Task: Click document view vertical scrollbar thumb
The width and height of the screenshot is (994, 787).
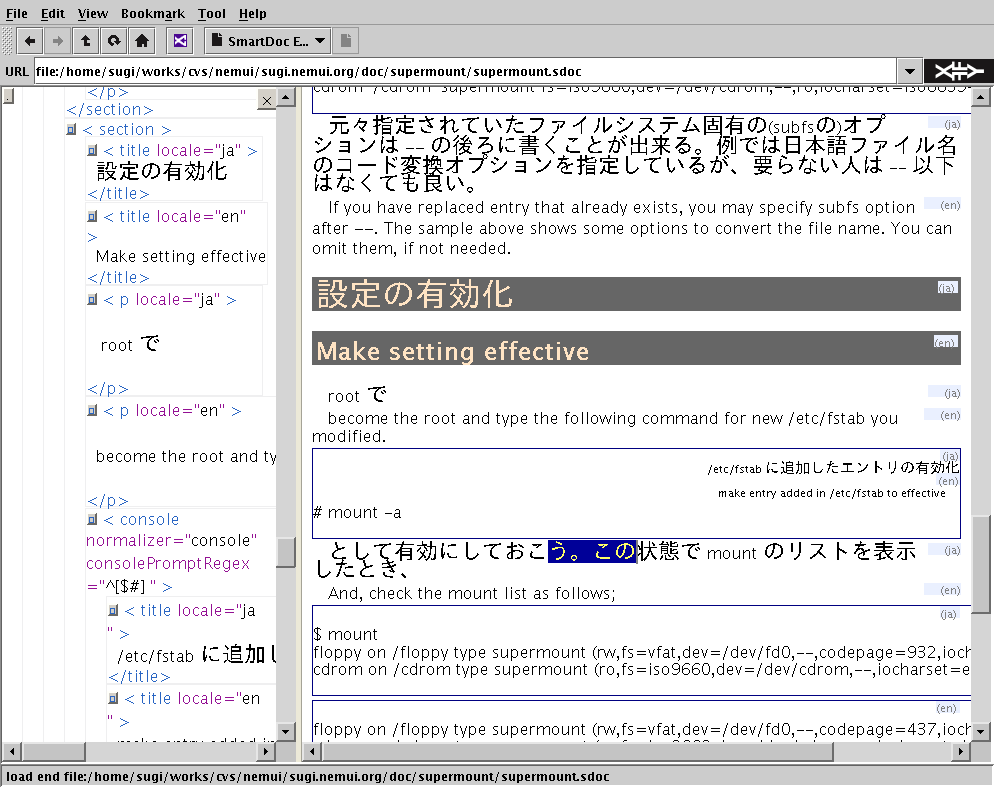Action: tap(980, 564)
